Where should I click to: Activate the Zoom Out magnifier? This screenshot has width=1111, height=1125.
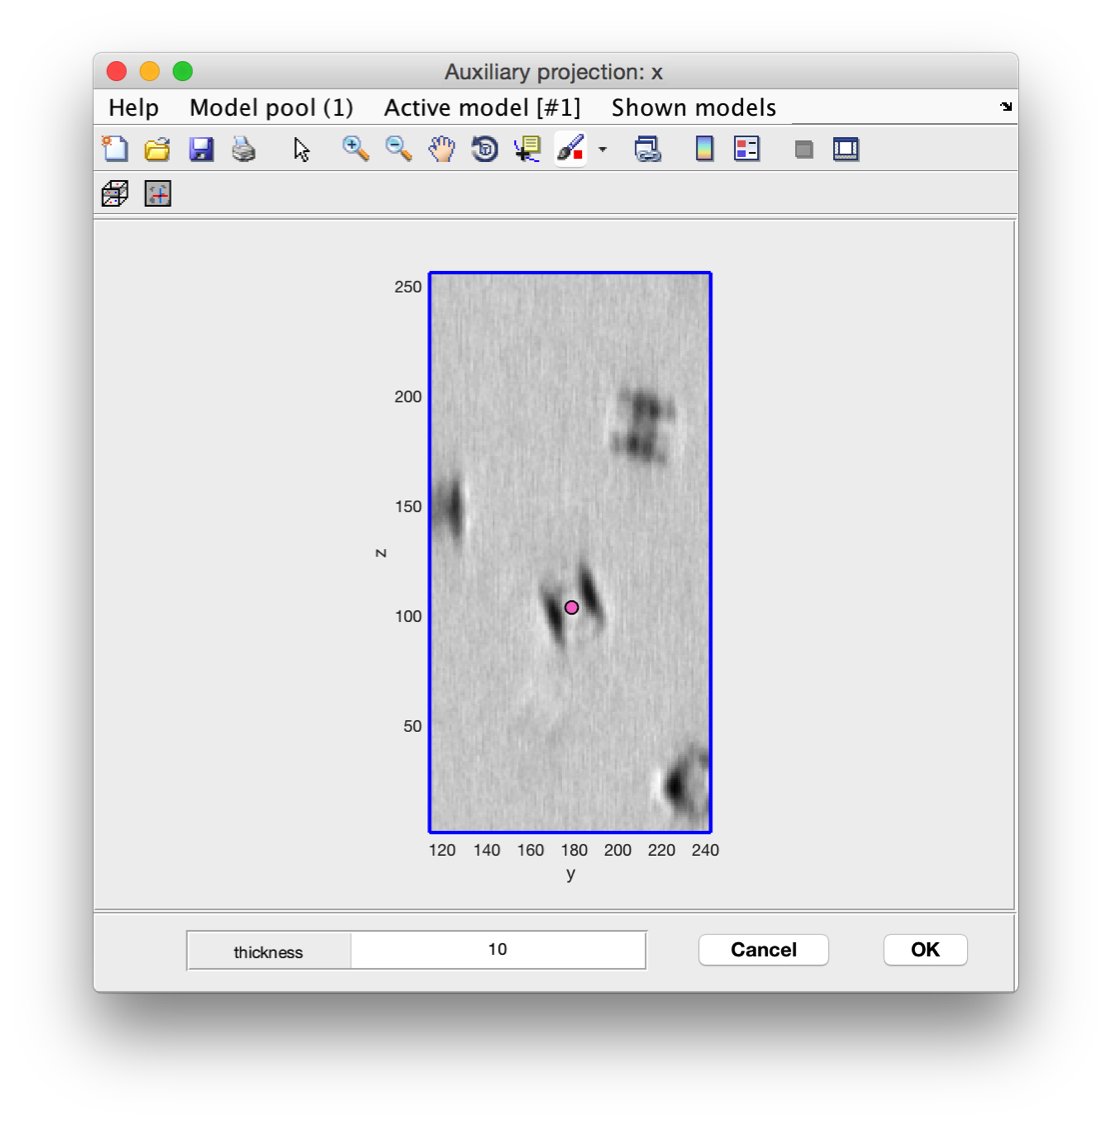398,149
